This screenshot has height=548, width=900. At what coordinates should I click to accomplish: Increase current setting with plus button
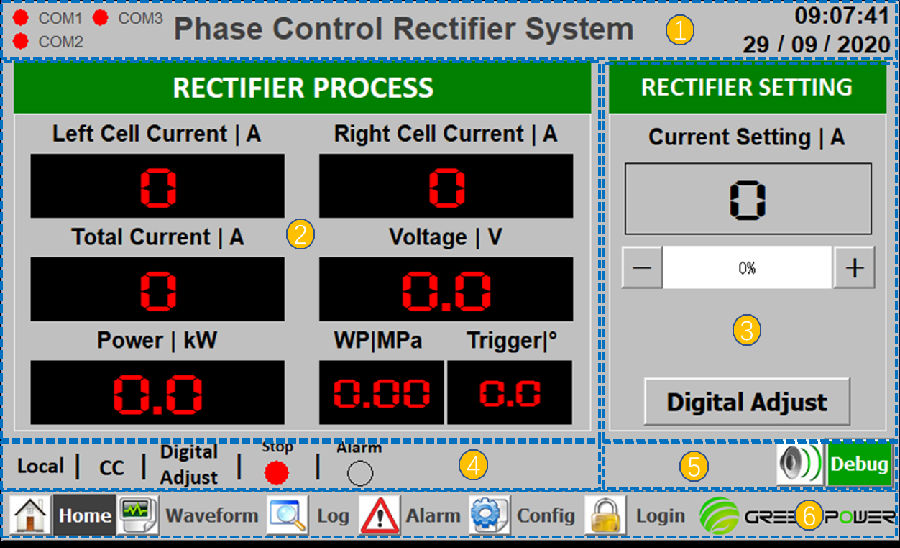pyautogui.click(x=854, y=268)
